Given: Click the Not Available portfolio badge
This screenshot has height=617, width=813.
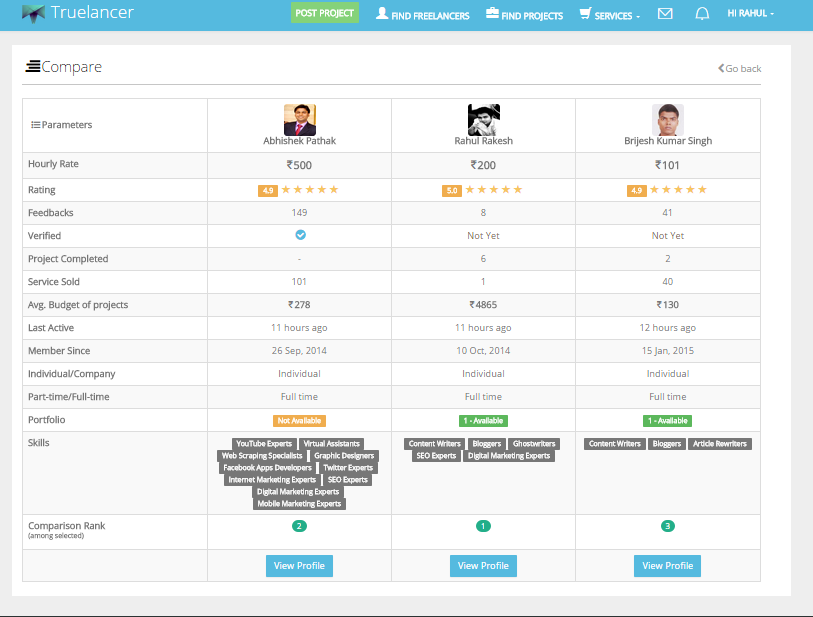Looking at the screenshot, I should (x=299, y=420).
